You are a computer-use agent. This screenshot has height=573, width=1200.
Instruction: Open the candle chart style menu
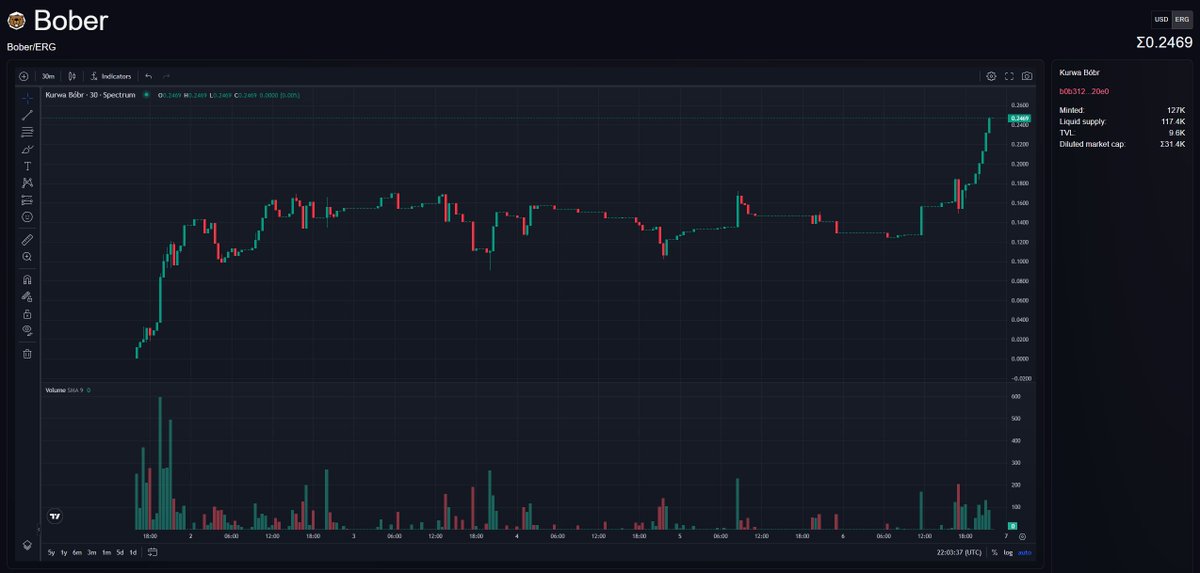(x=72, y=76)
